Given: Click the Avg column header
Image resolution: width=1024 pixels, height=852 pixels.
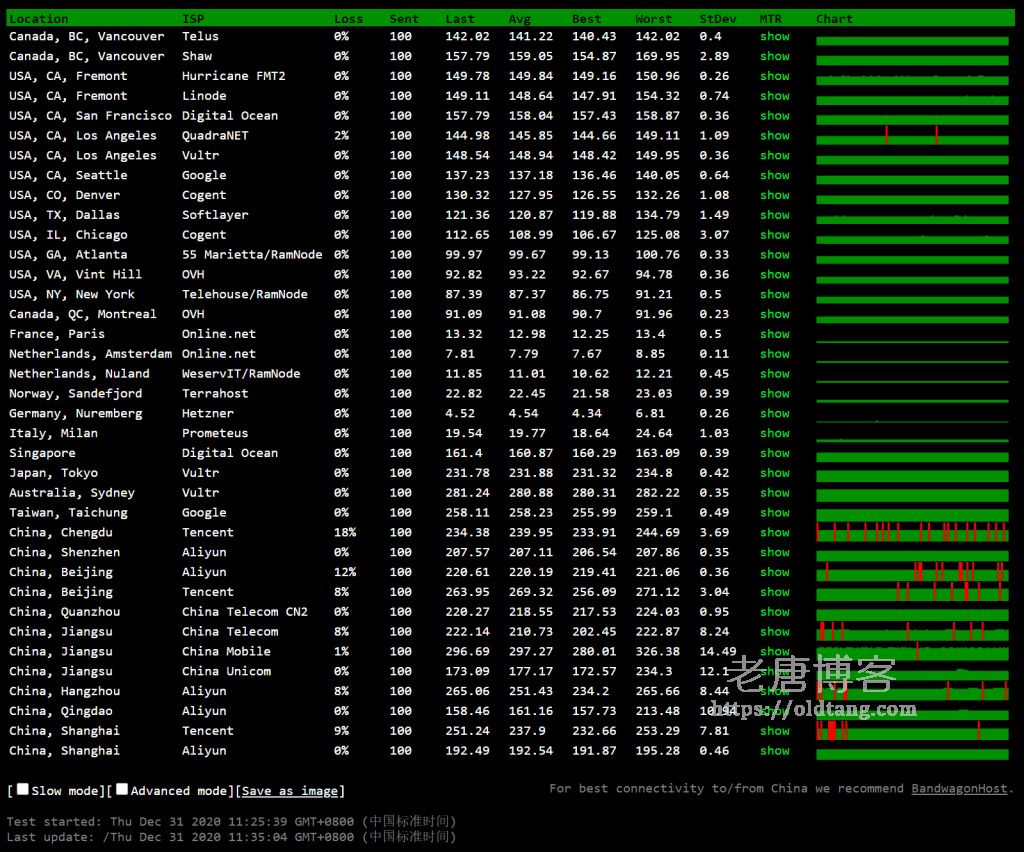Looking at the screenshot, I should (519, 19).
